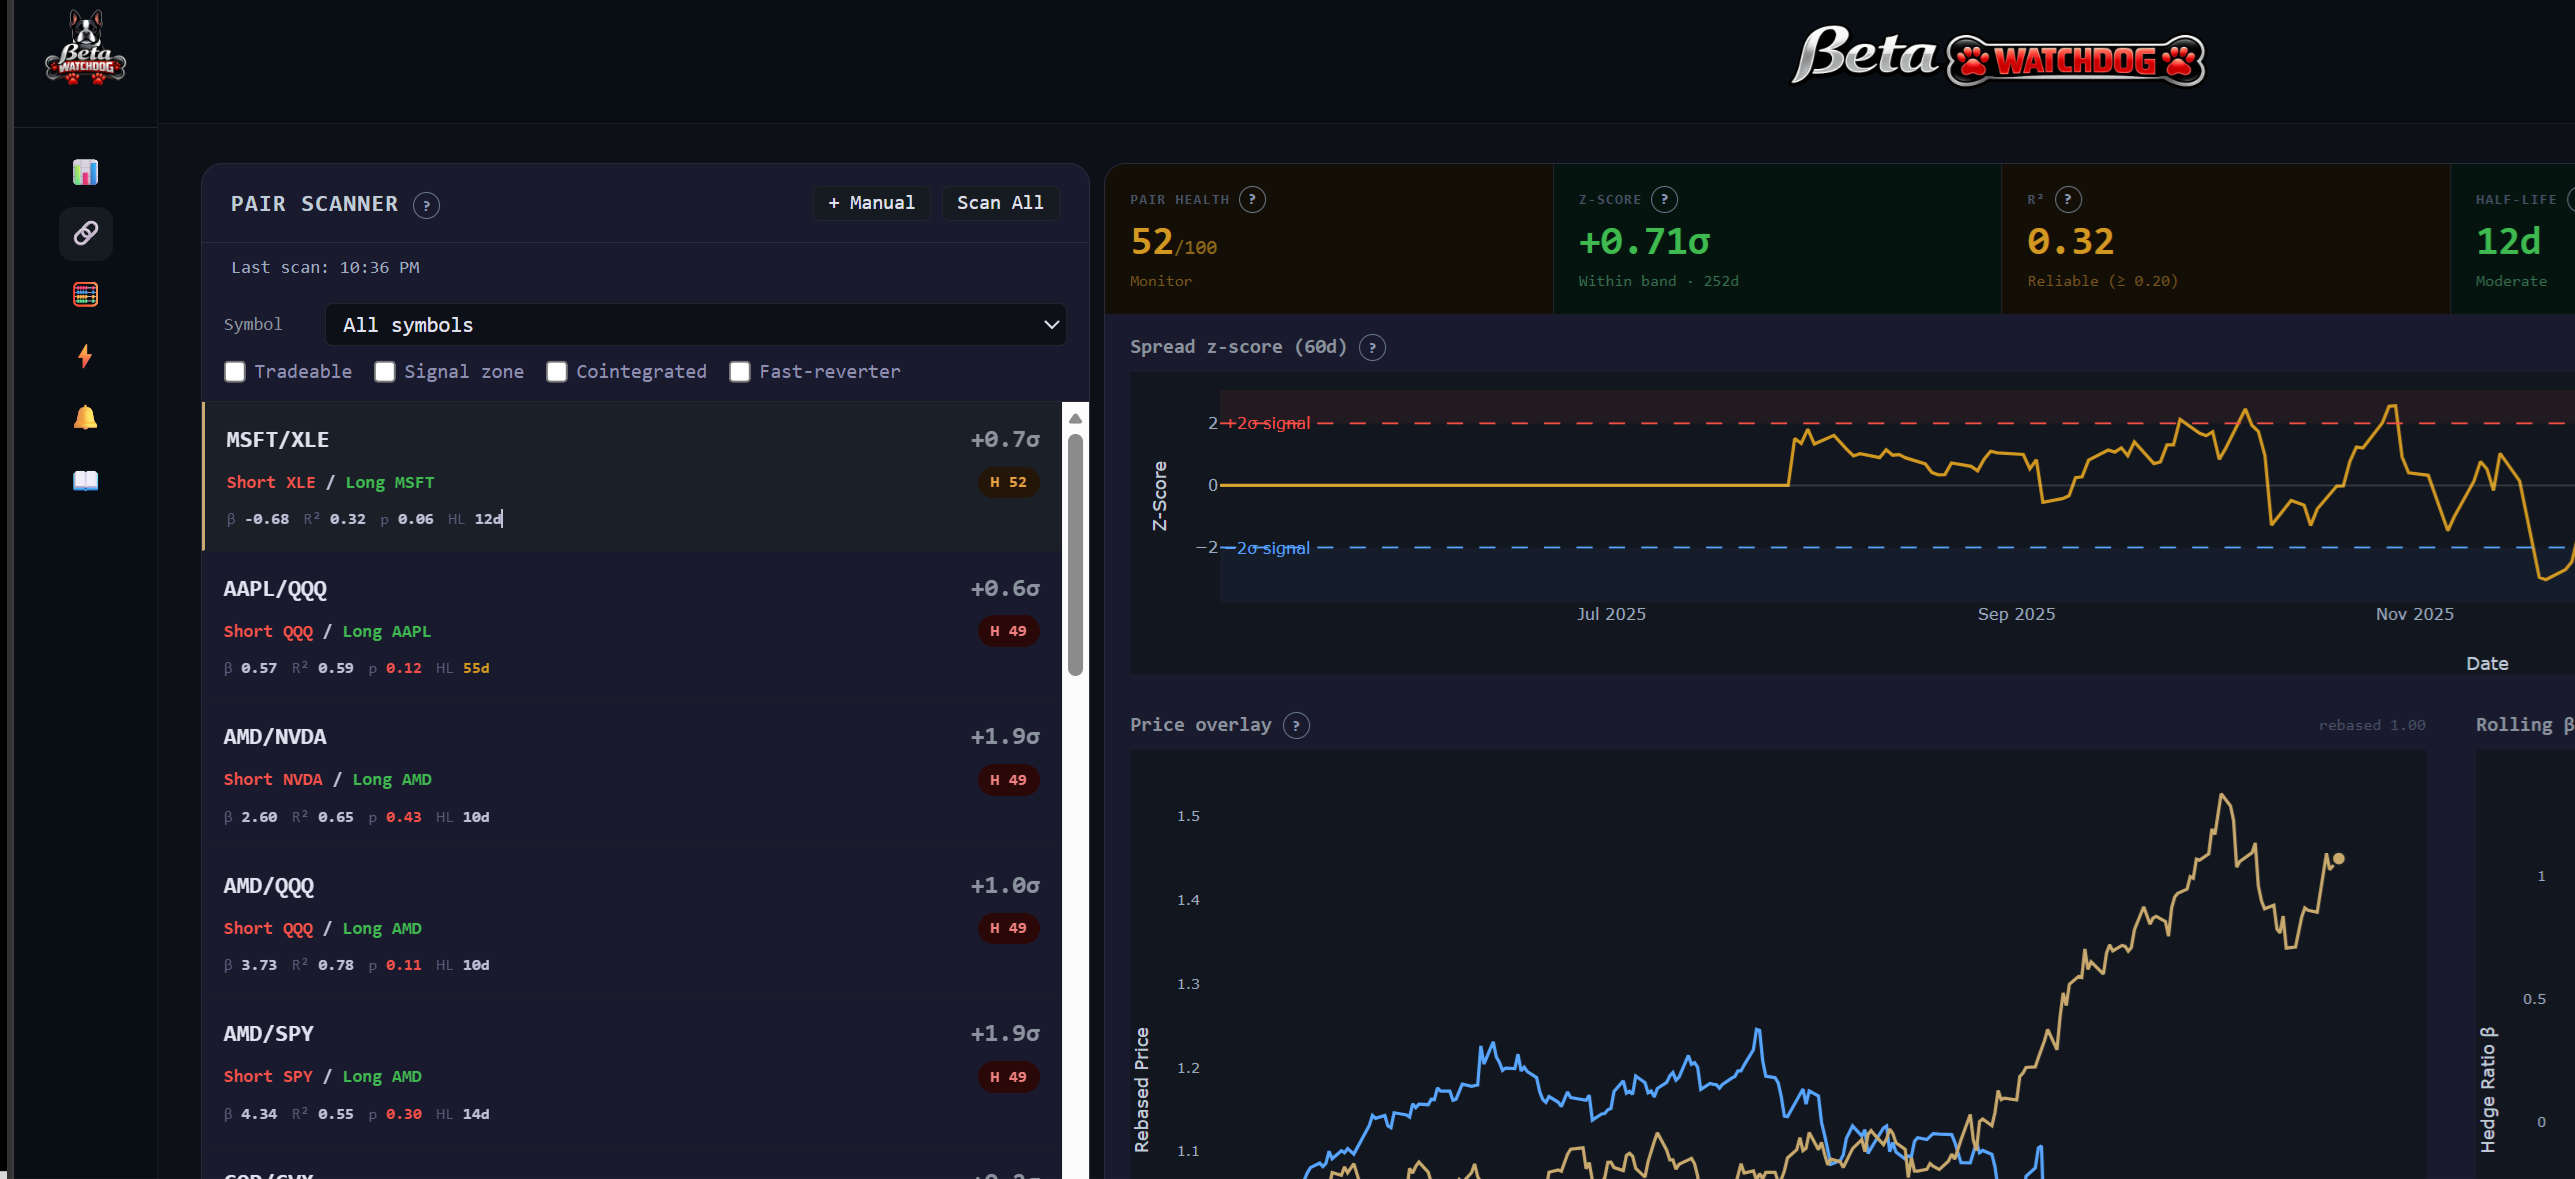
Task: Select the AMD/QQQ pair row
Action: pos(632,923)
